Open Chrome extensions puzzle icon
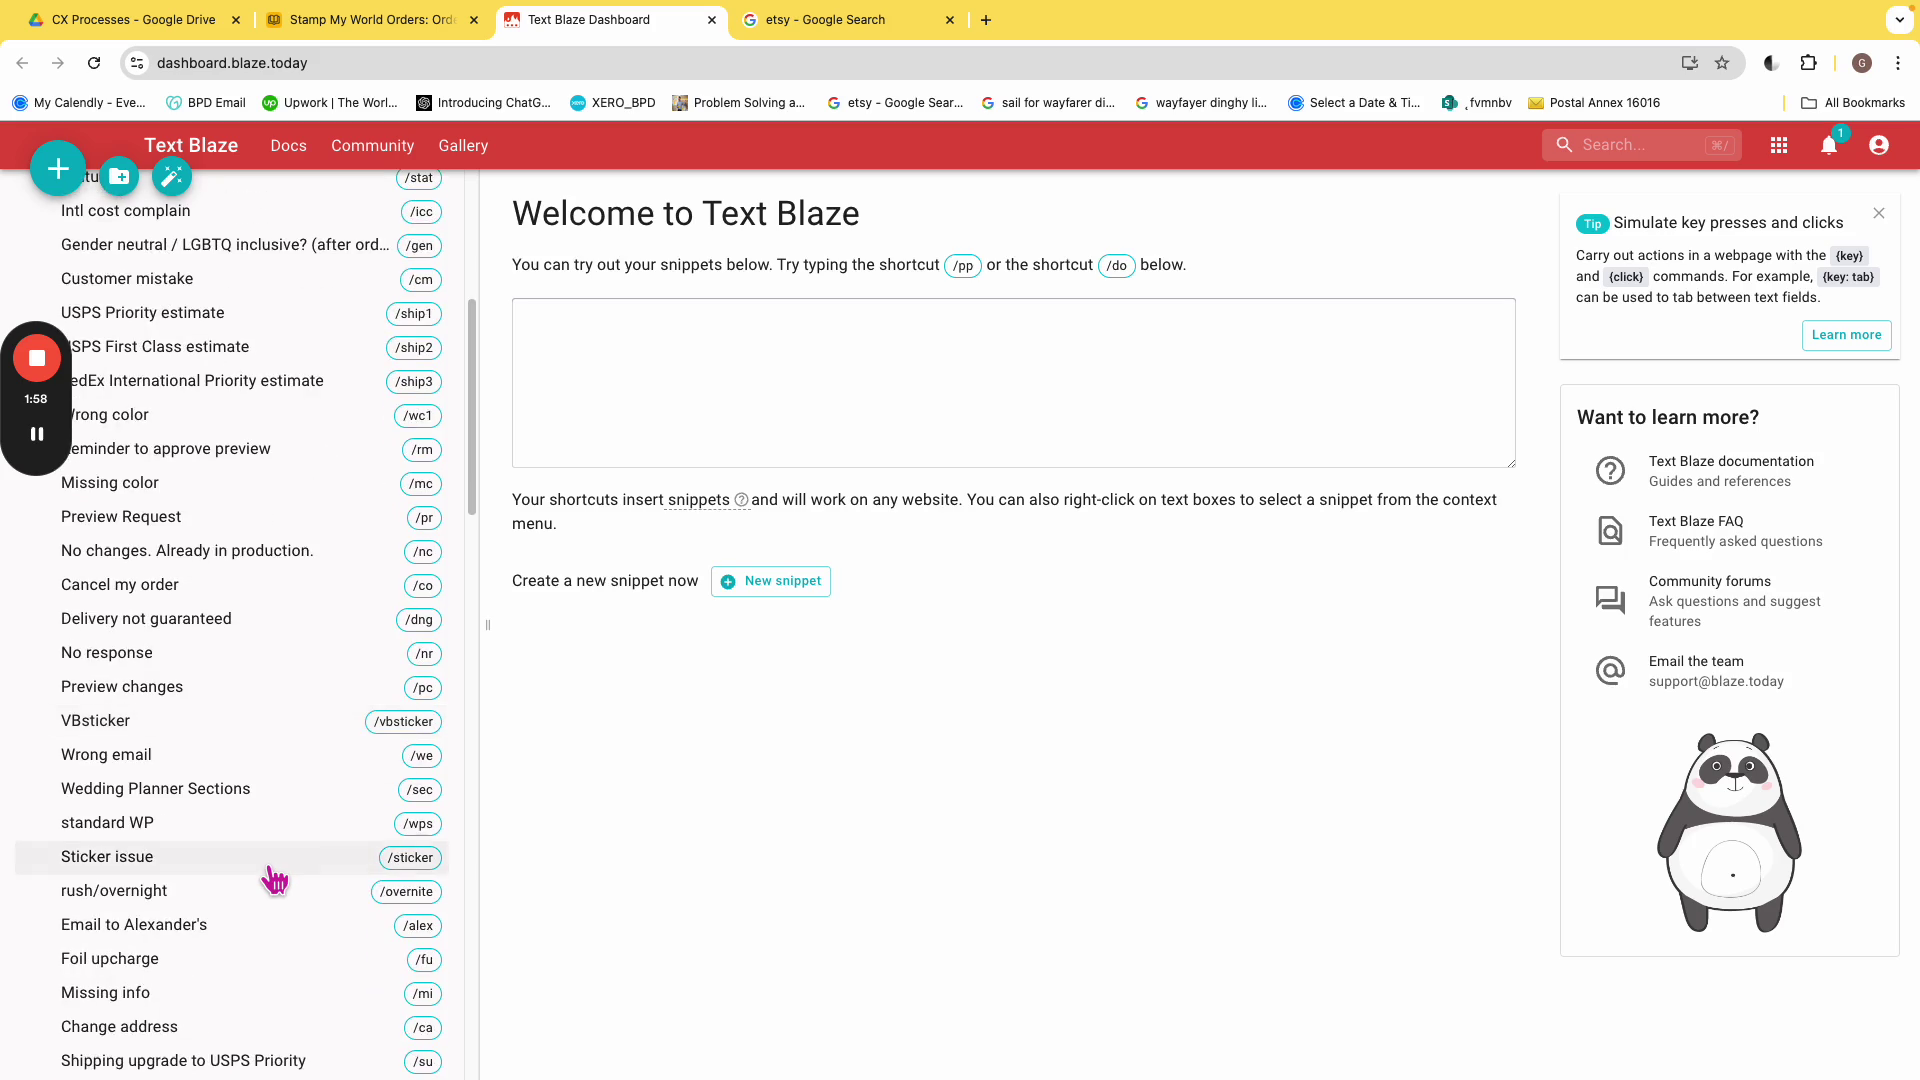 [1808, 63]
